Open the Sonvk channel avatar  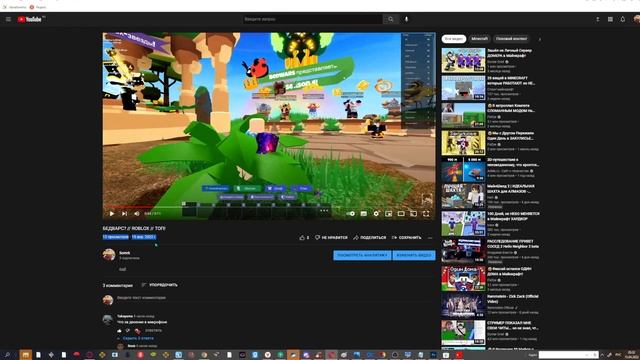pos(109,255)
